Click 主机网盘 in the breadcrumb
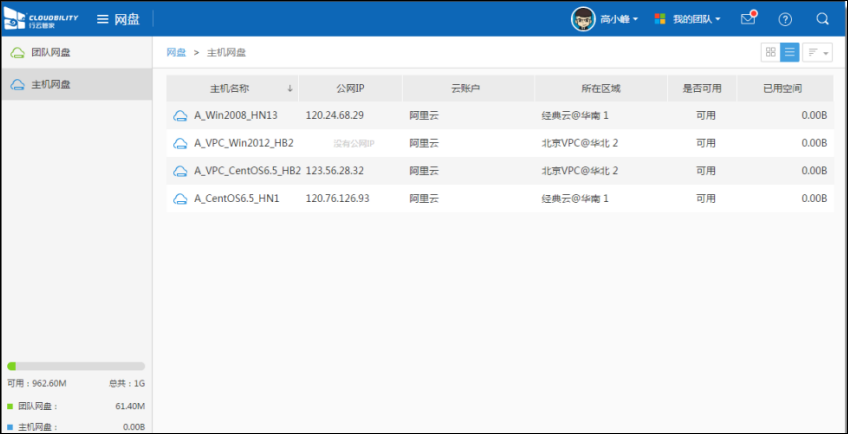The image size is (848, 434). (227, 52)
